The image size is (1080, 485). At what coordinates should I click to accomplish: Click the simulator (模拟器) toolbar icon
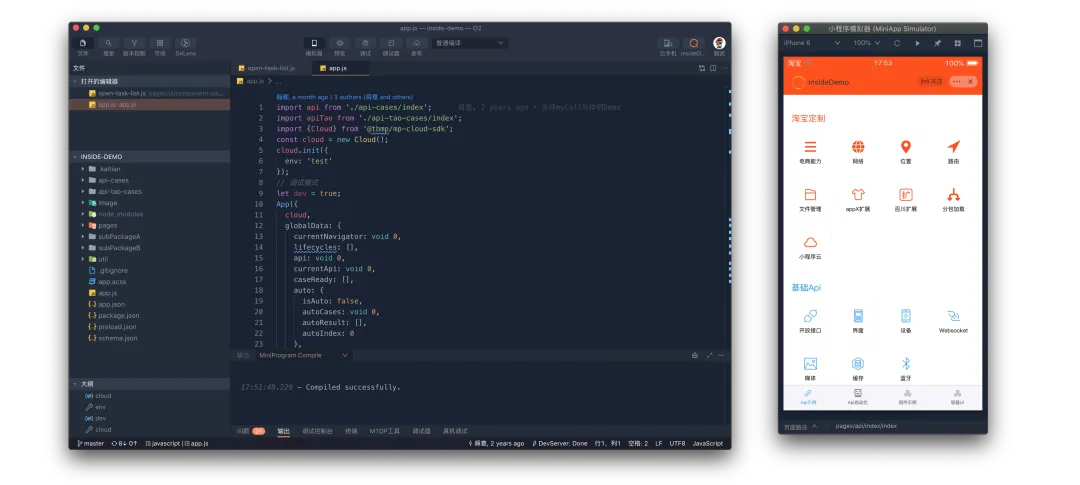coord(314,44)
